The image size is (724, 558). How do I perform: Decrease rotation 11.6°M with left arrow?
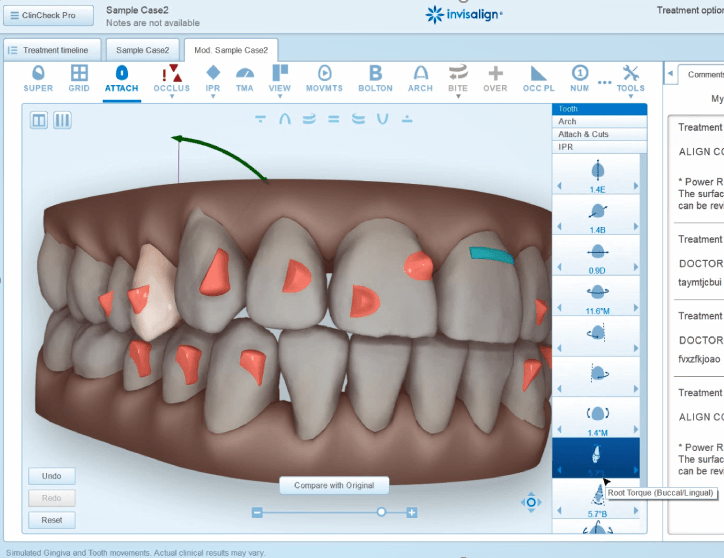(560, 308)
